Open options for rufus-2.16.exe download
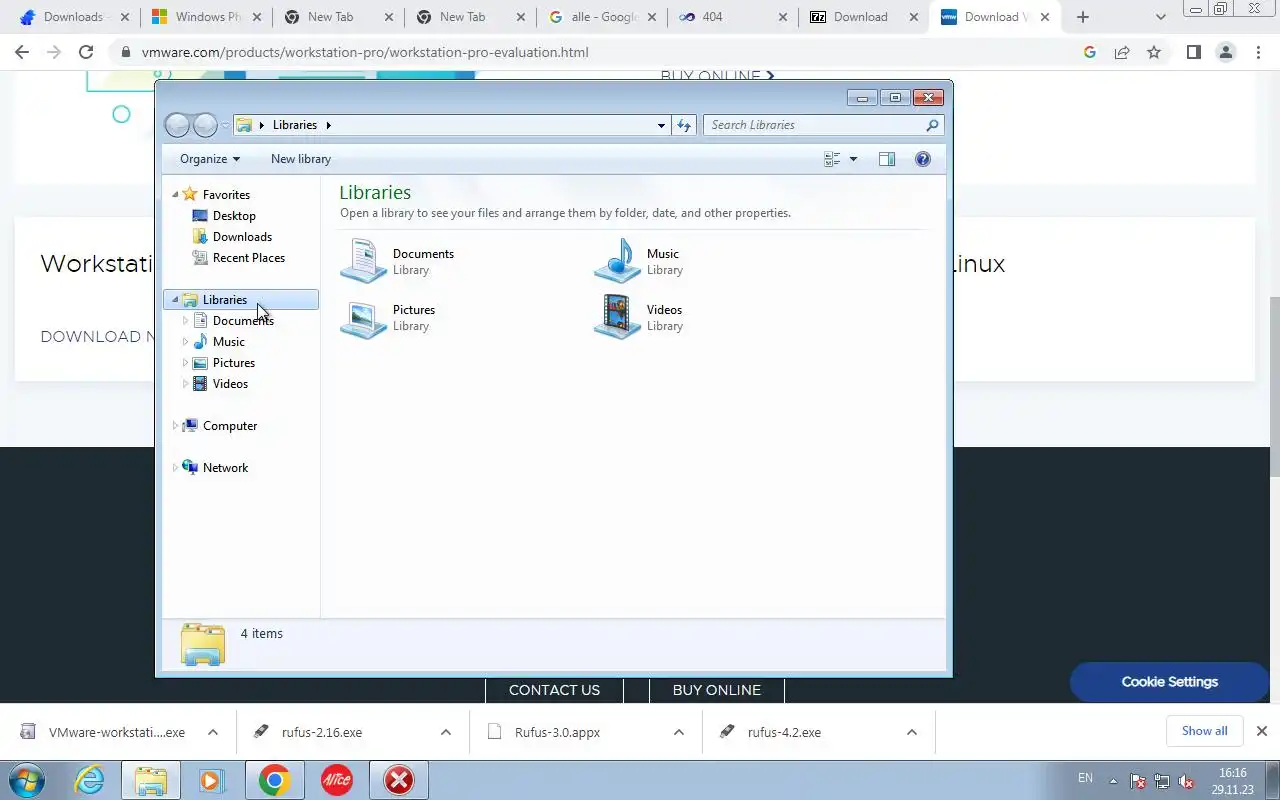 coord(446,732)
